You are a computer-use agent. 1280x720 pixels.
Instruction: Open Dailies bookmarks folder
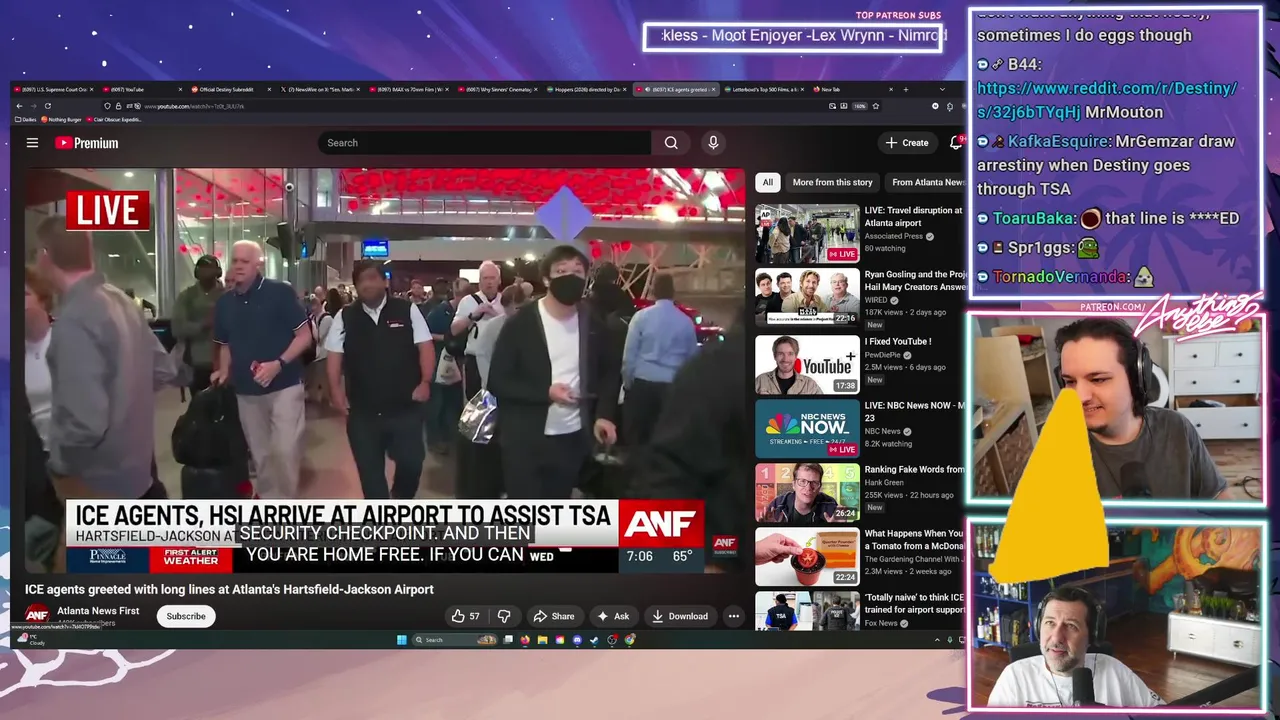click(x=26, y=119)
